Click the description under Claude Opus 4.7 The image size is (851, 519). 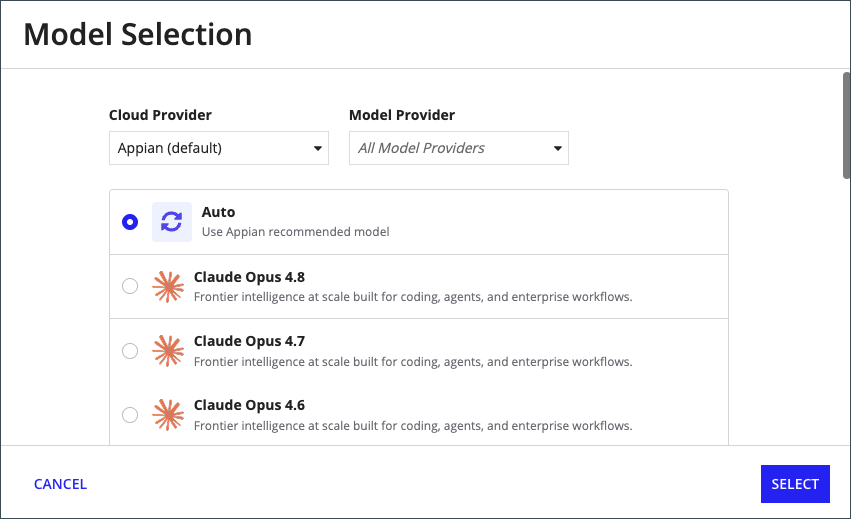[x=413, y=362]
